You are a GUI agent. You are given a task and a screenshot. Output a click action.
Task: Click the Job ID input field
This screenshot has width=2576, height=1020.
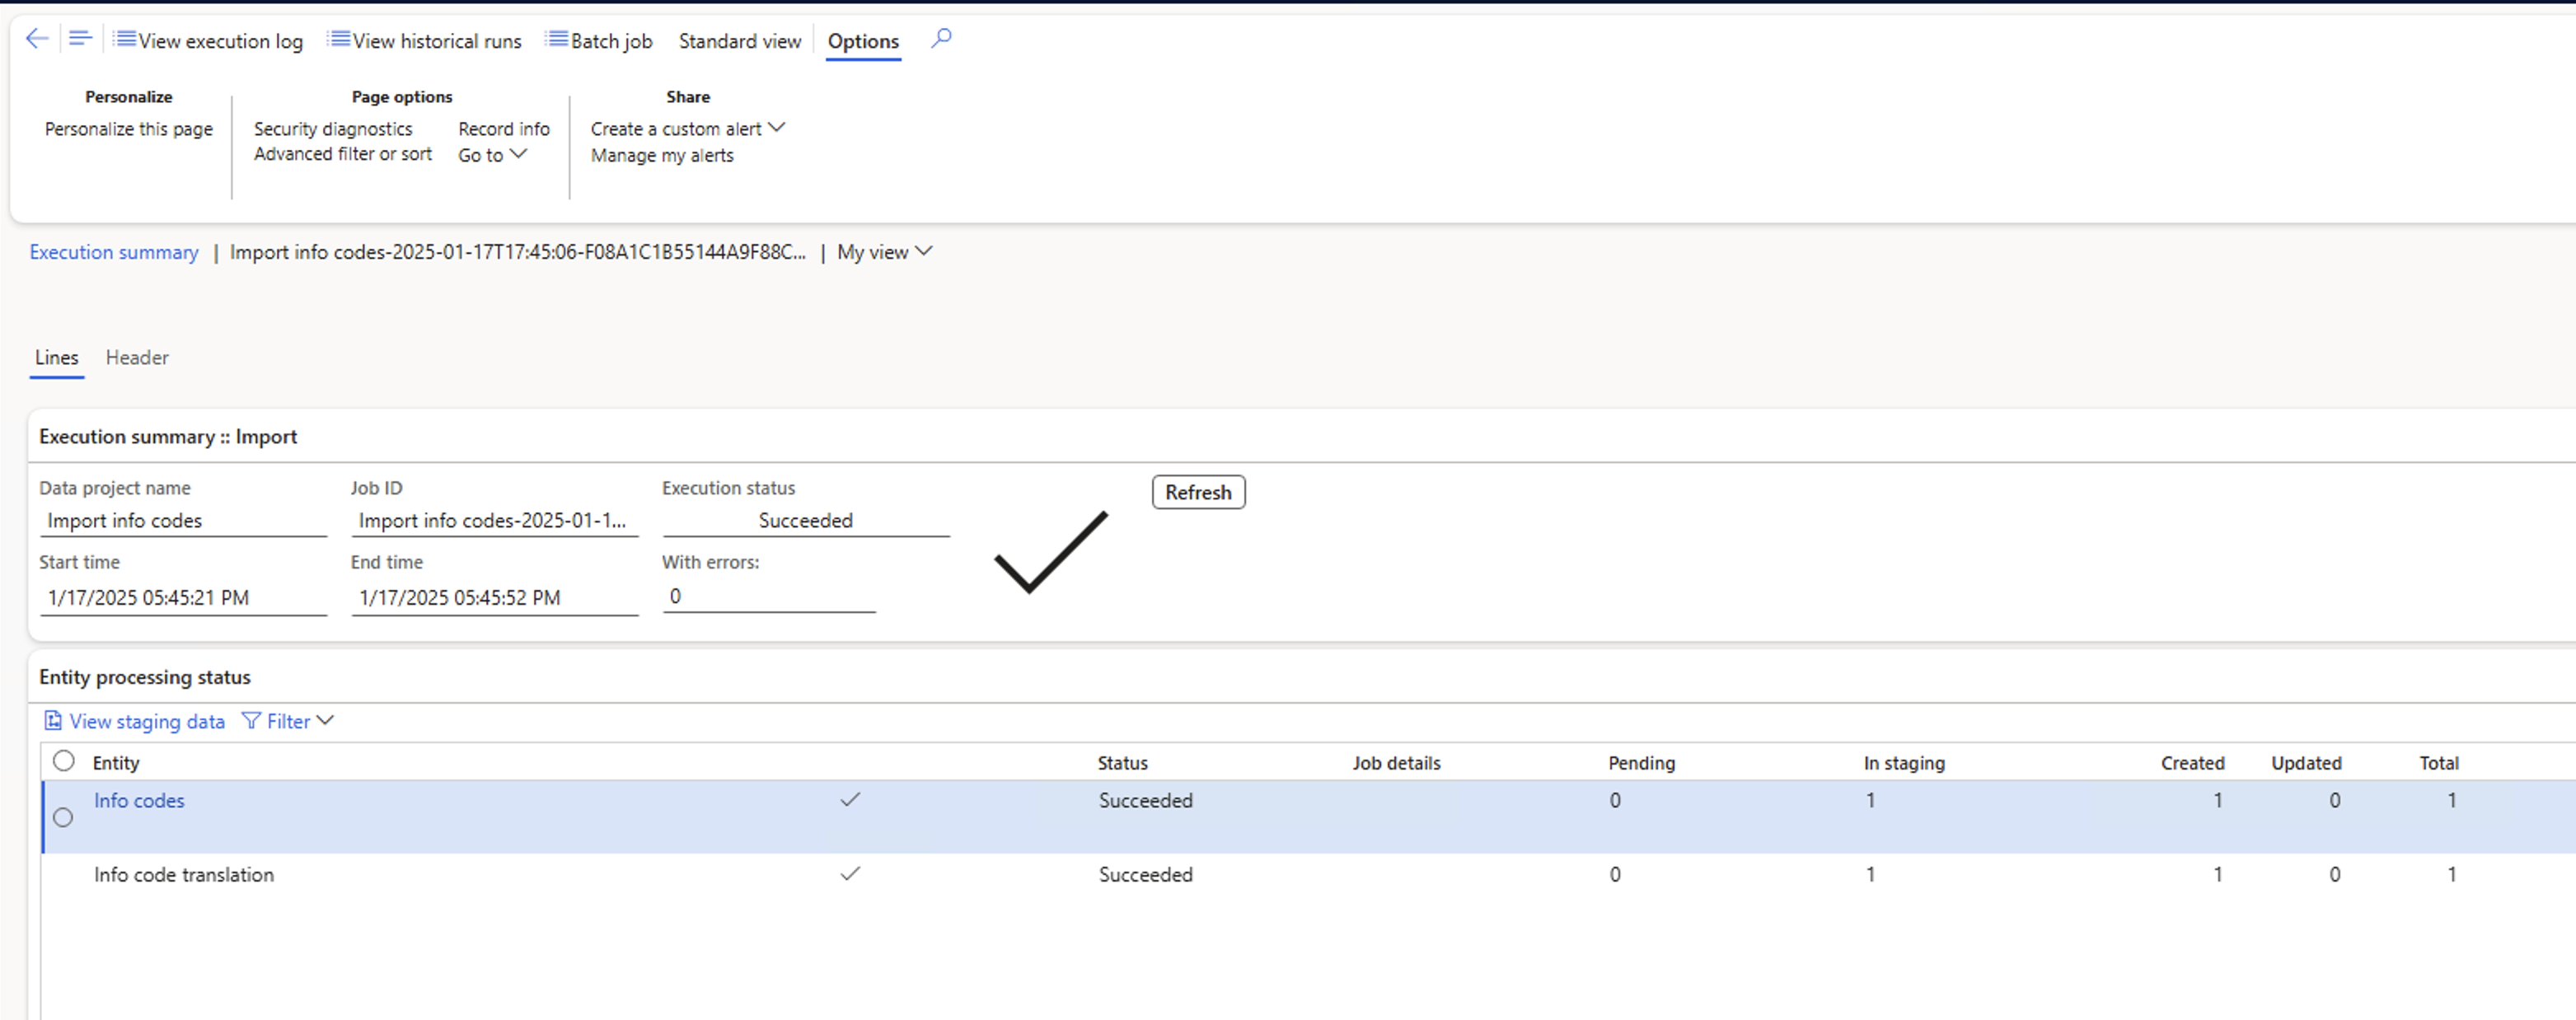[x=493, y=521]
